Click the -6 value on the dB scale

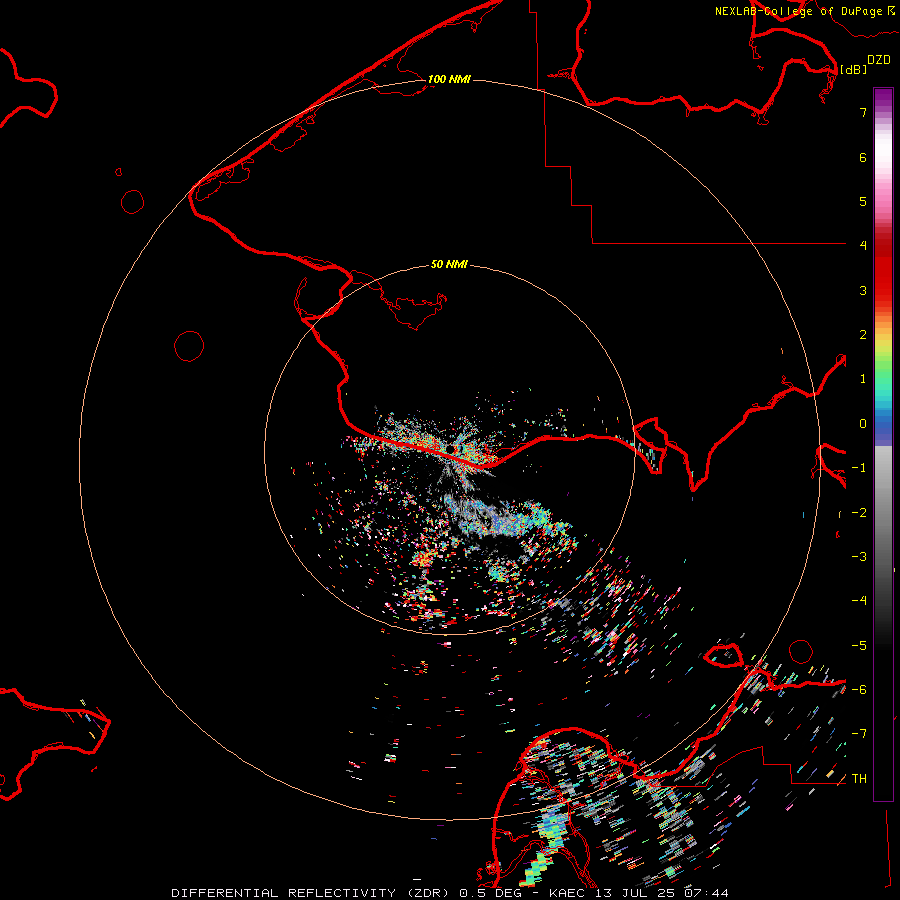click(x=859, y=689)
